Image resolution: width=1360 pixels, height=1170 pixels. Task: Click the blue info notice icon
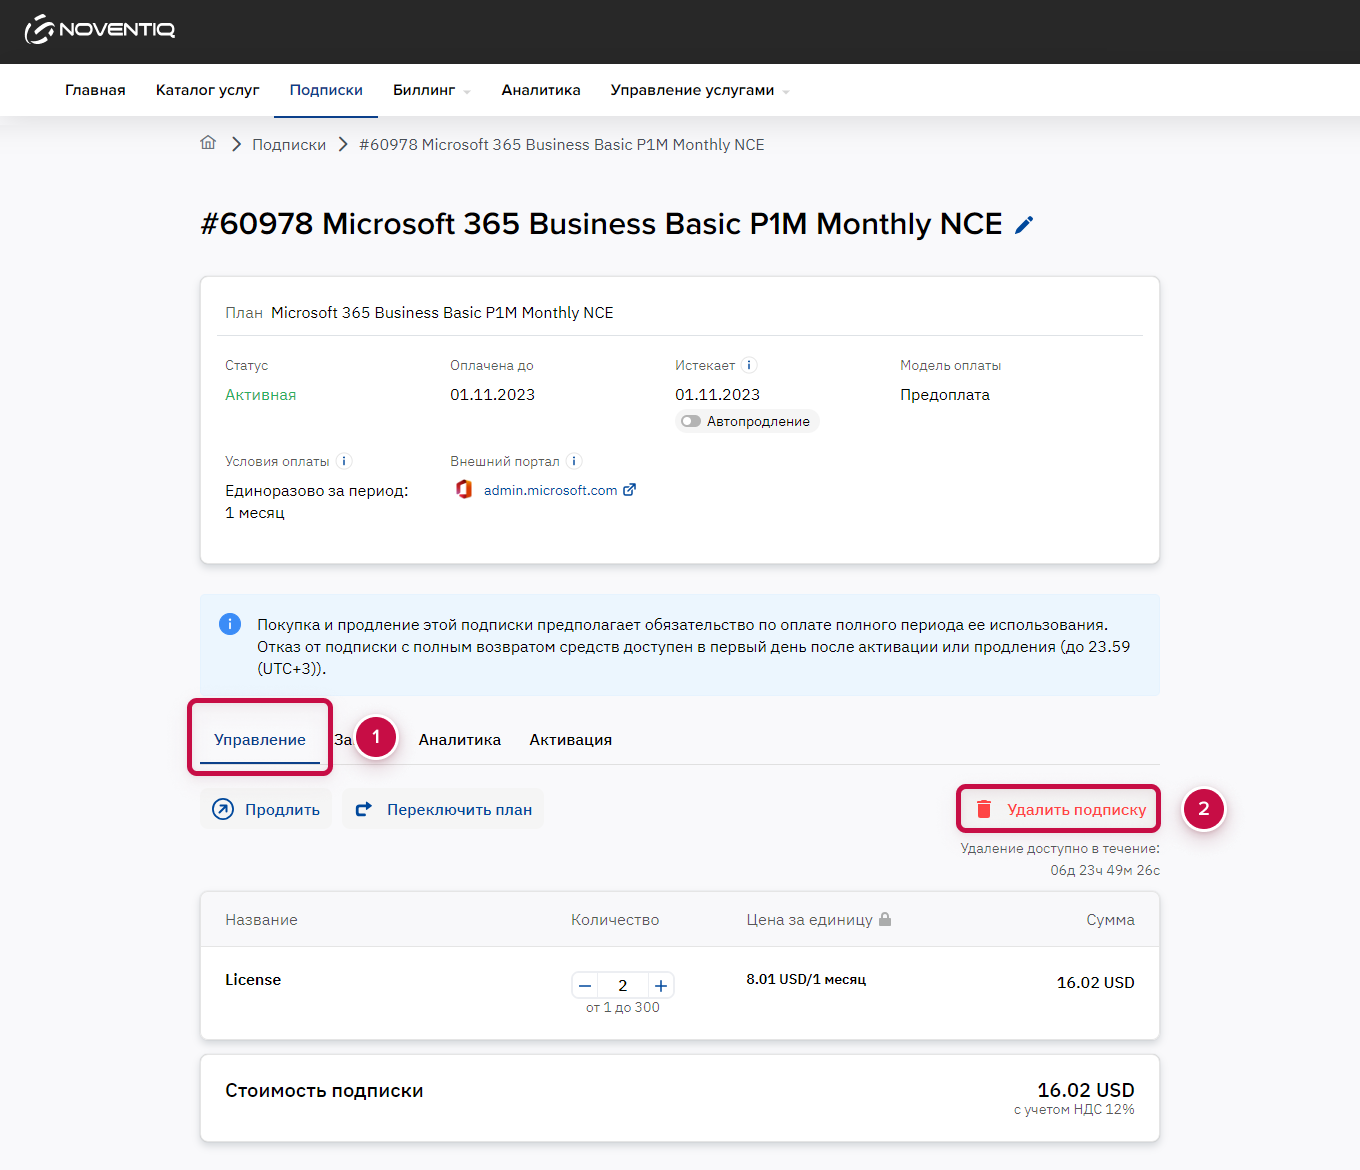[x=230, y=624]
